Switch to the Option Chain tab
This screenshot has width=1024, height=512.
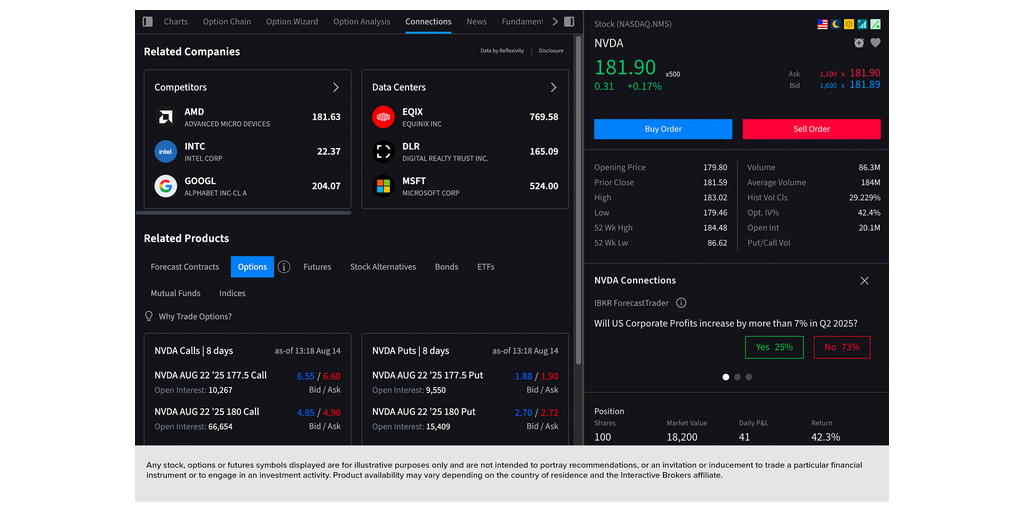tap(227, 21)
